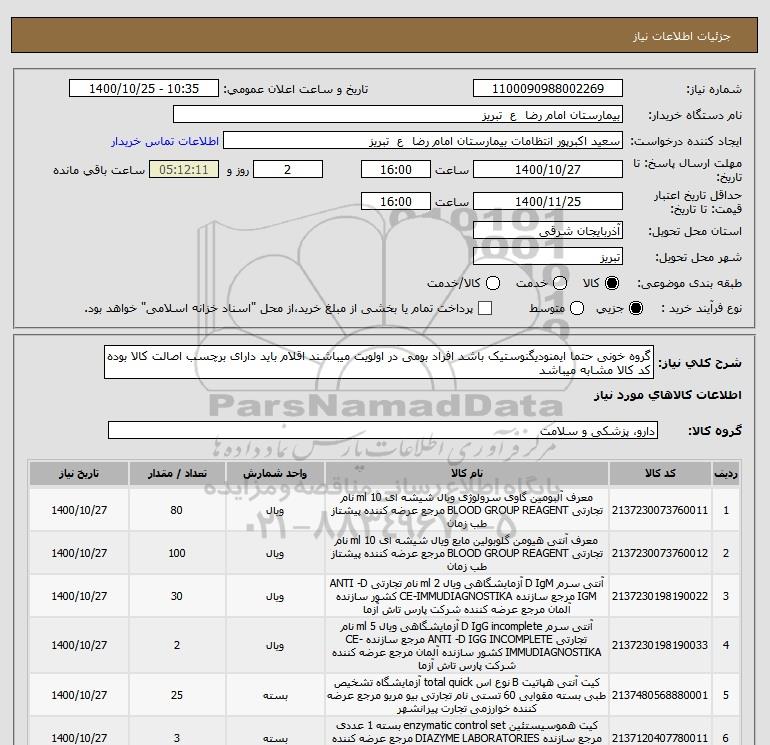The height and width of the screenshot is (745, 770).
Task: Click the اطلاعات کالاهای مورد نیاز heading
Action: tap(668, 395)
